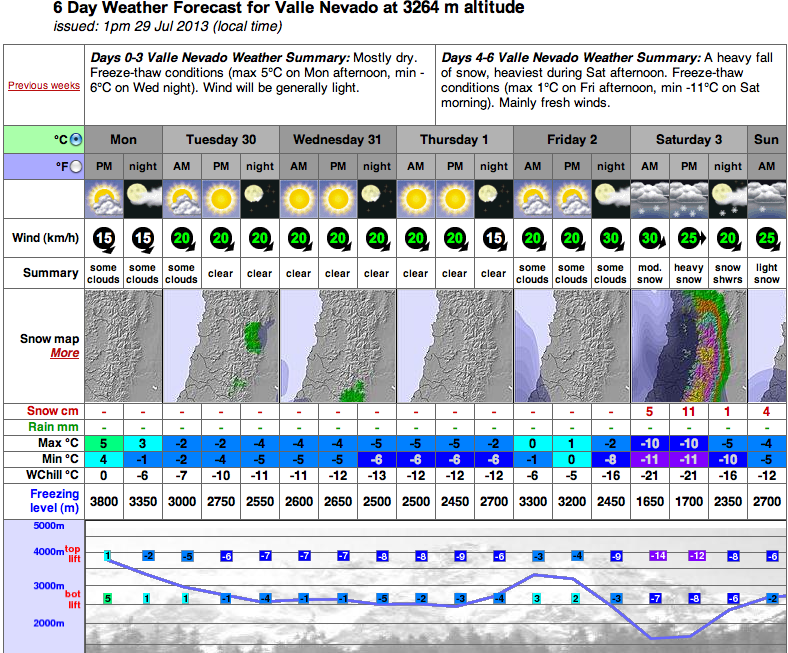Image resolution: width=788 pixels, height=653 pixels.
Task: Click Thursday night clear moon icon
Action: 494,199
